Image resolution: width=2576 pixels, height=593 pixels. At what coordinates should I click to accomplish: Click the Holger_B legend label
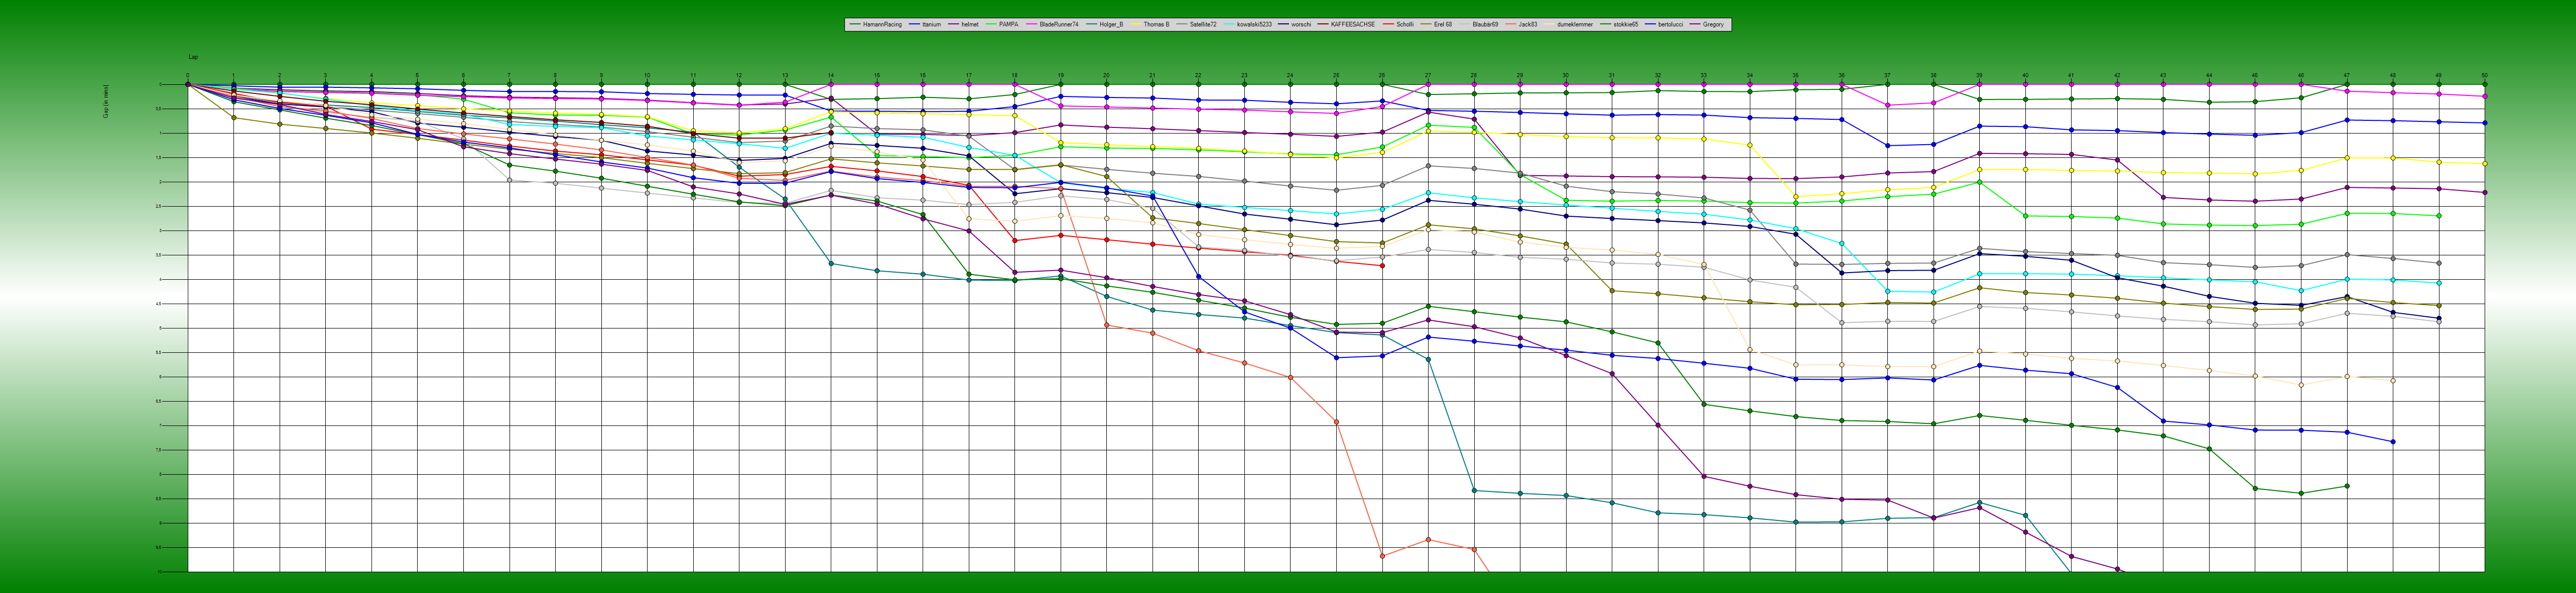coord(1111,24)
